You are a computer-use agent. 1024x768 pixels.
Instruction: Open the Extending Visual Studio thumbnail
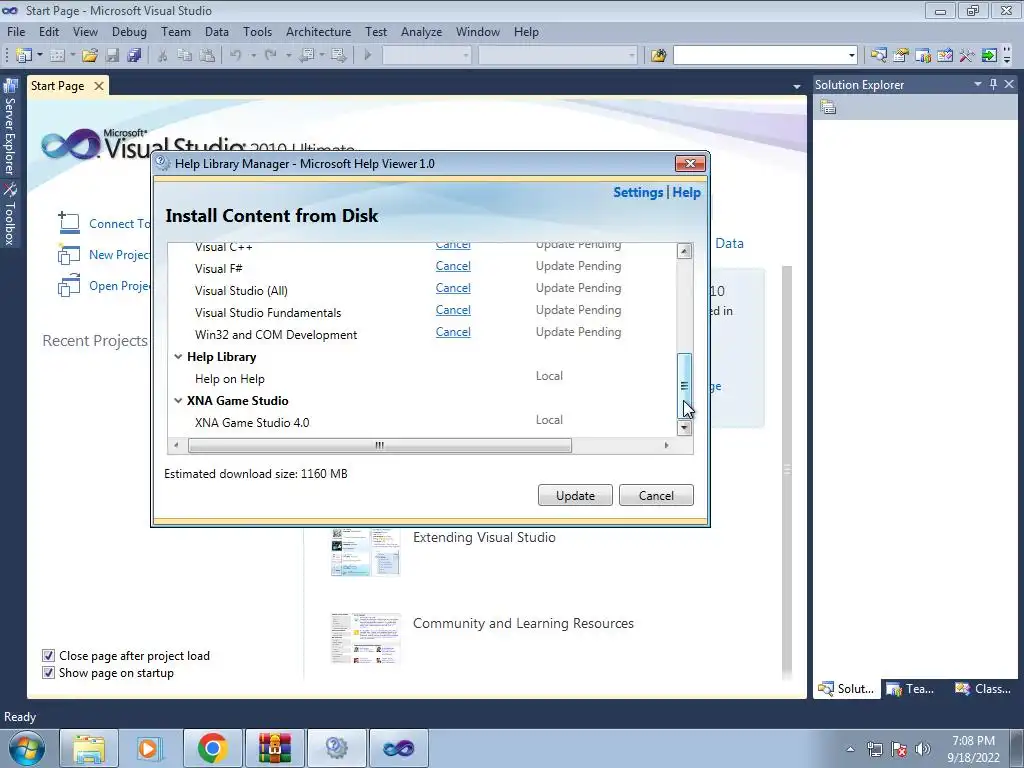click(366, 552)
